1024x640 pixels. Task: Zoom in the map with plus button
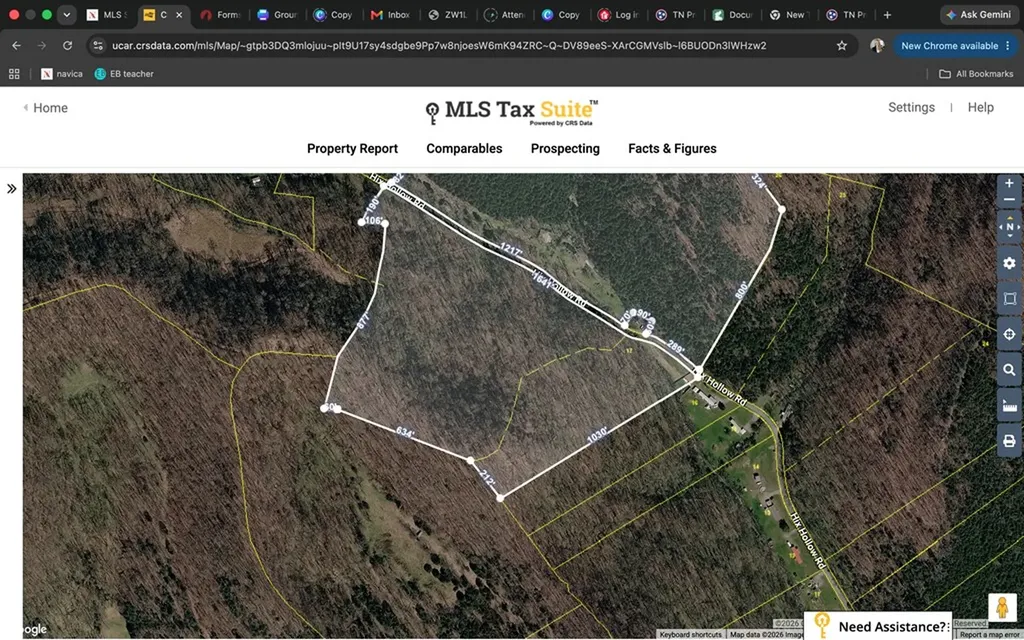pos(1009,184)
